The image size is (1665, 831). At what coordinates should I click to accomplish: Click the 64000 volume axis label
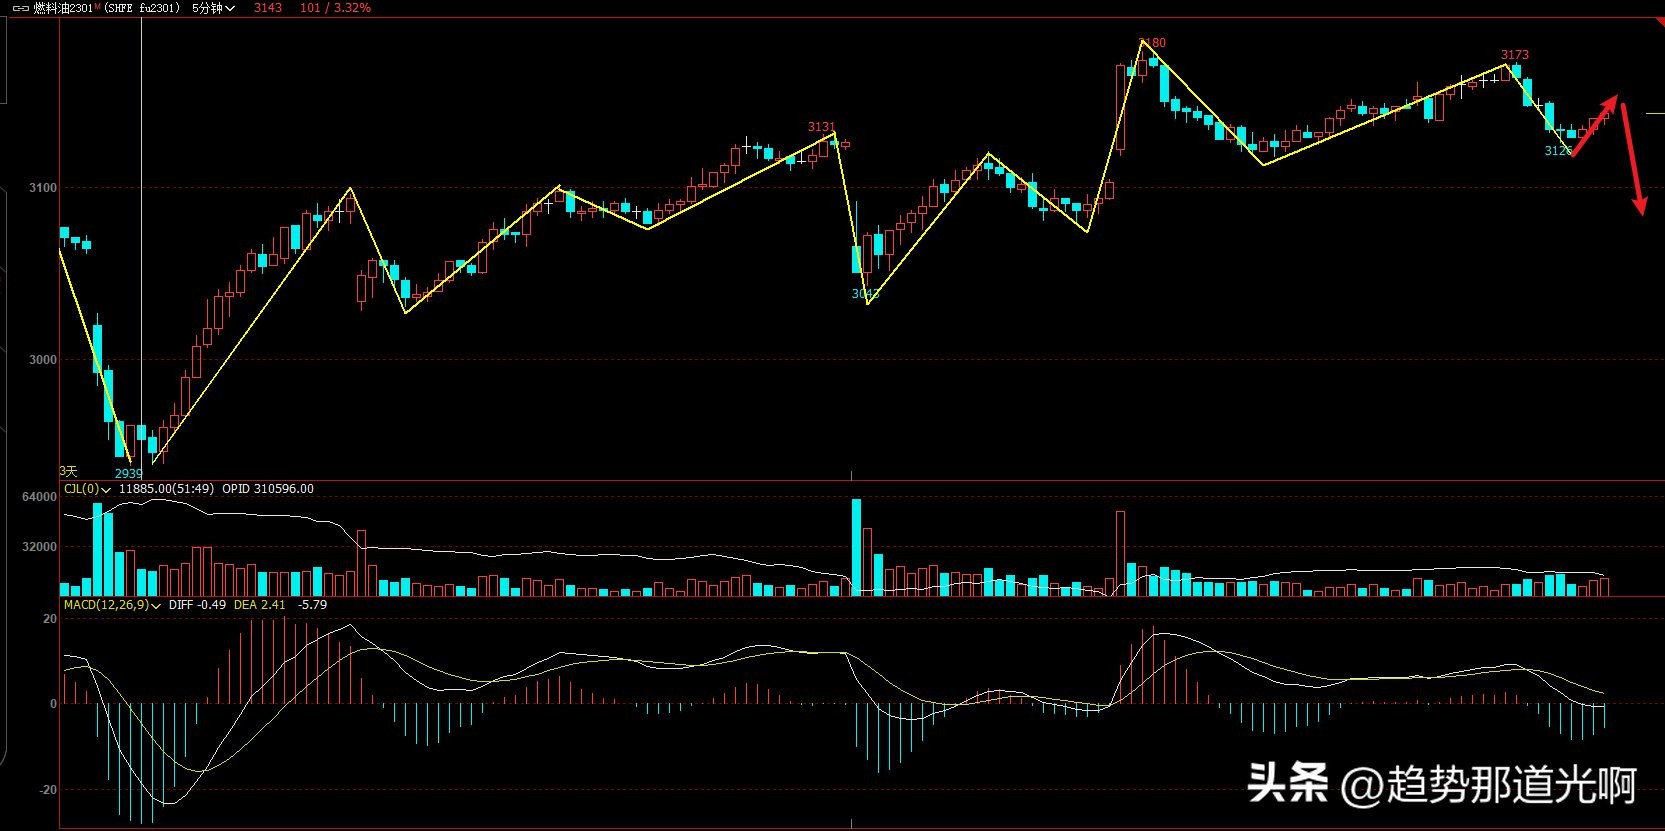coord(40,497)
